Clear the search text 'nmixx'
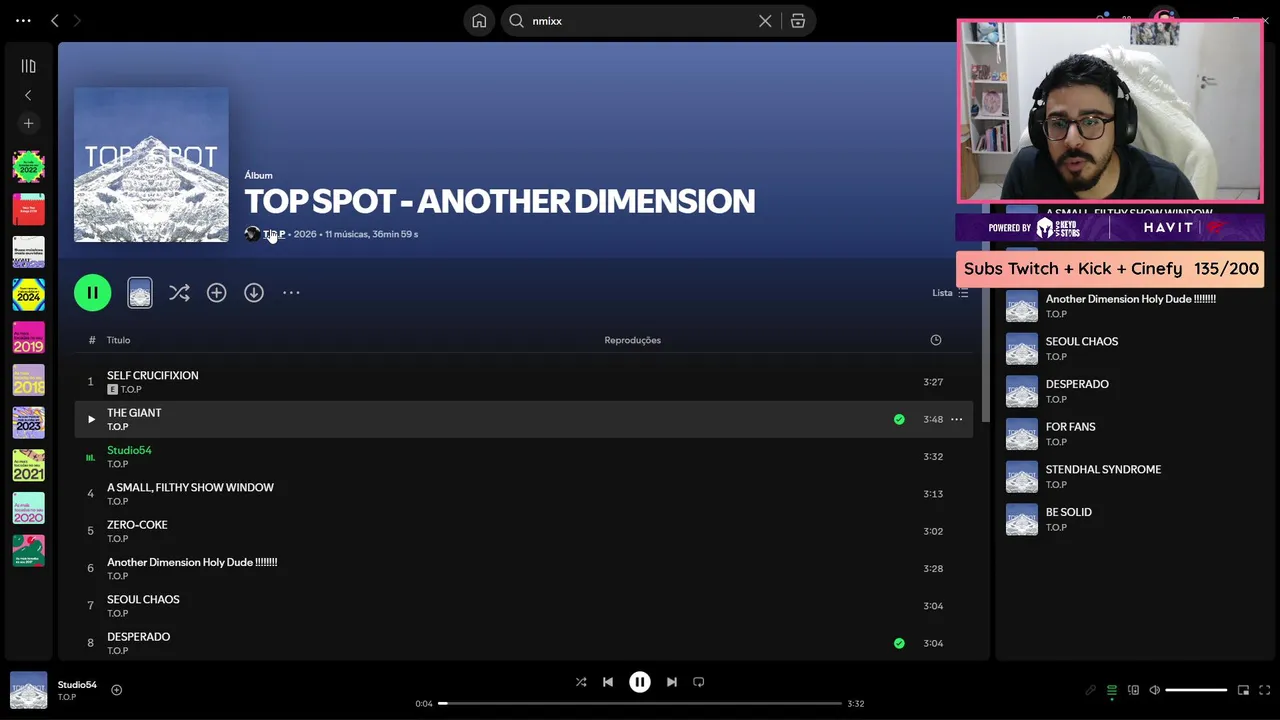 tap(765, 21)
